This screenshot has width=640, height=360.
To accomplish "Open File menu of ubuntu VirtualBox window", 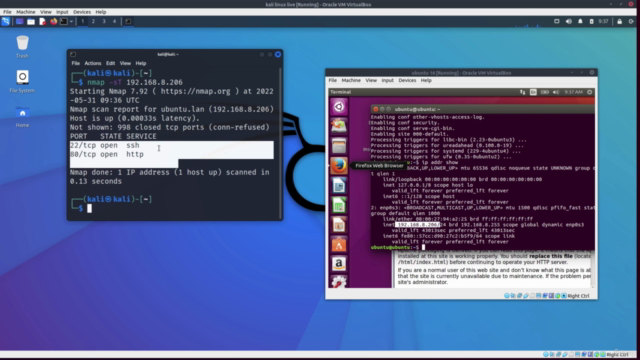I will (333, 80).
